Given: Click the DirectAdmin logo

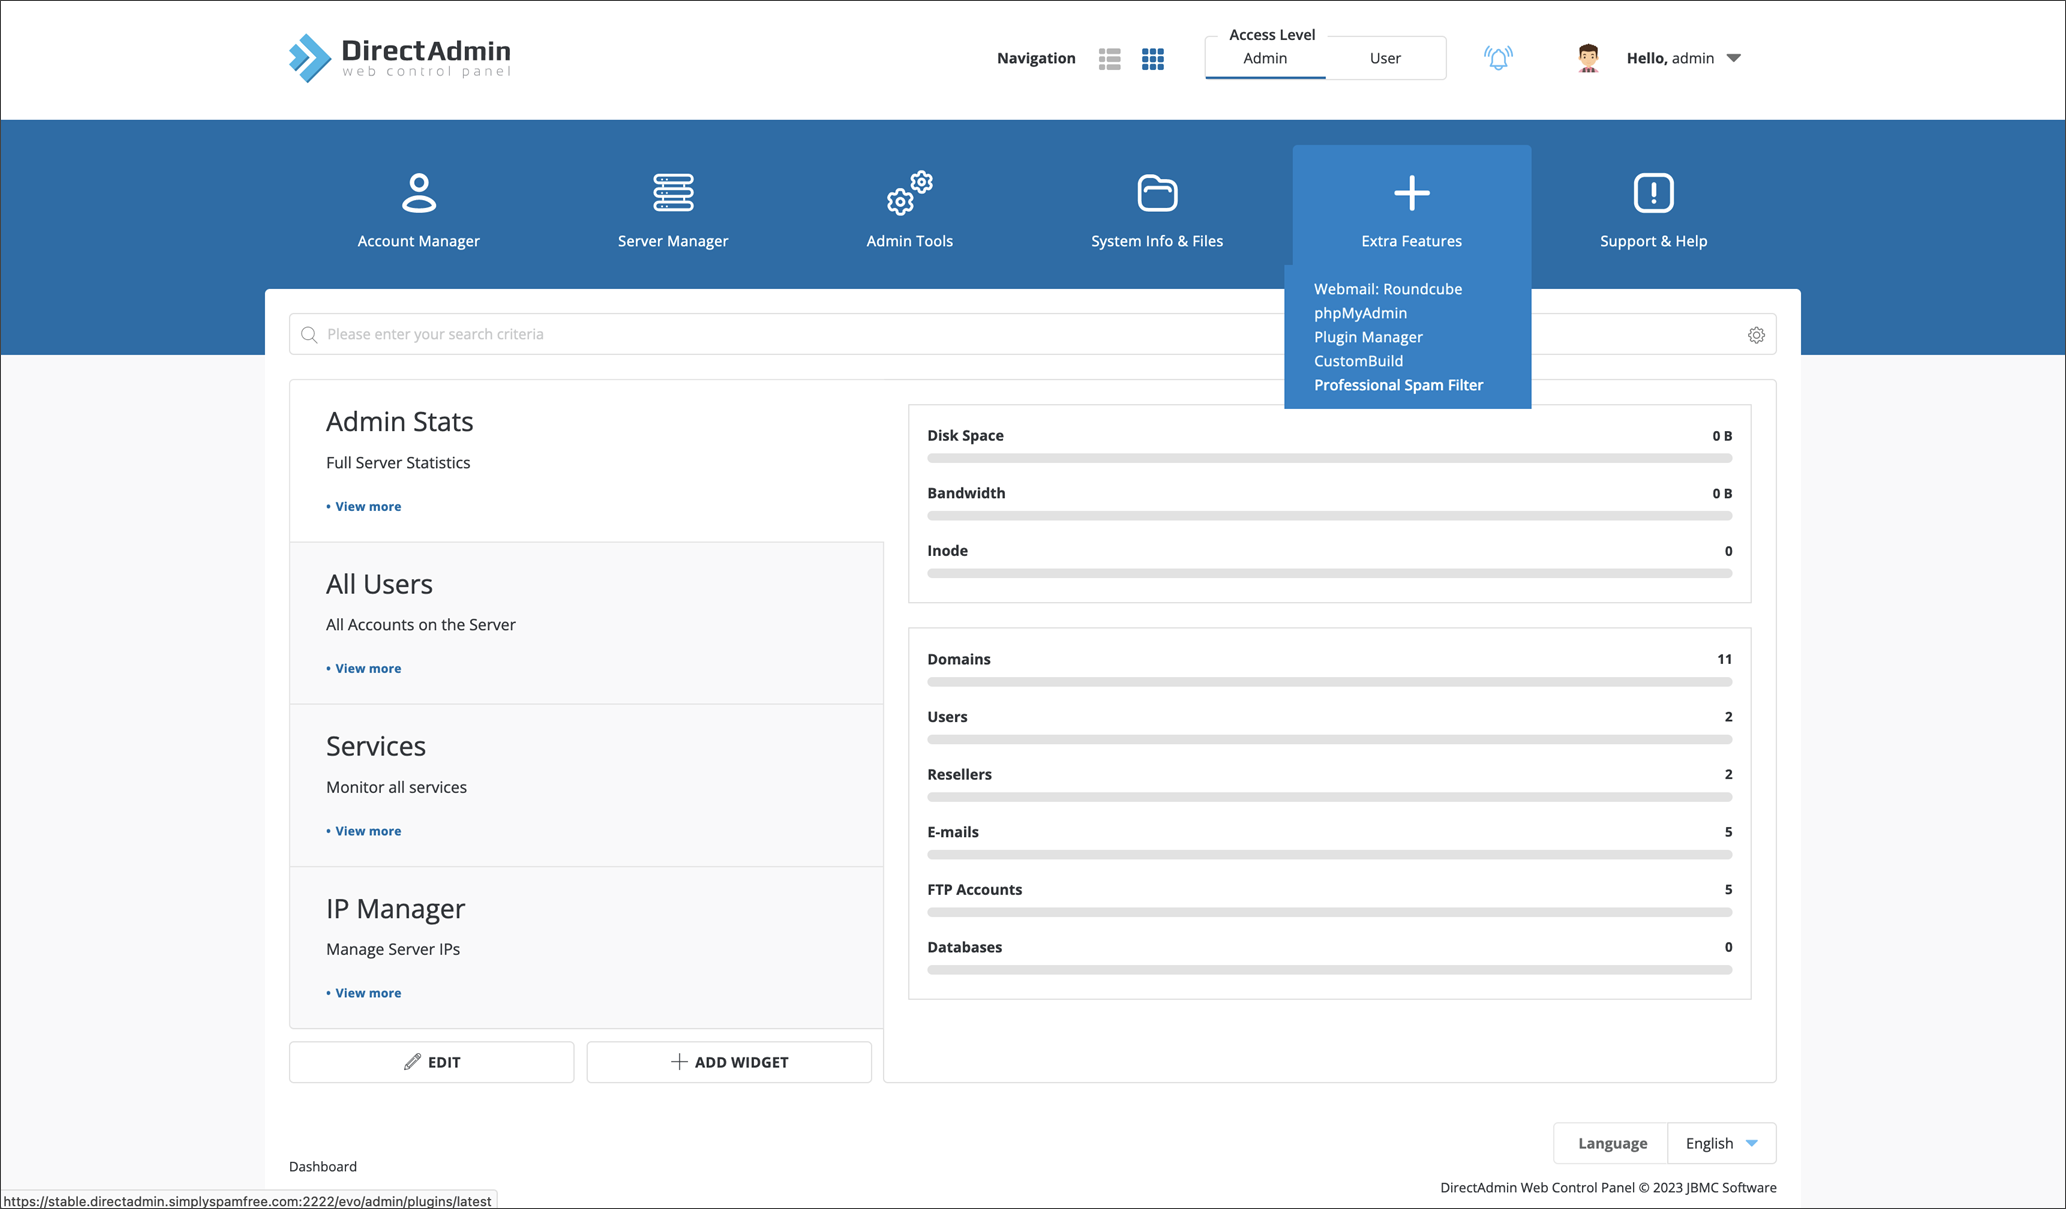Looking at the screenshot, I should (x=400, y=58).
